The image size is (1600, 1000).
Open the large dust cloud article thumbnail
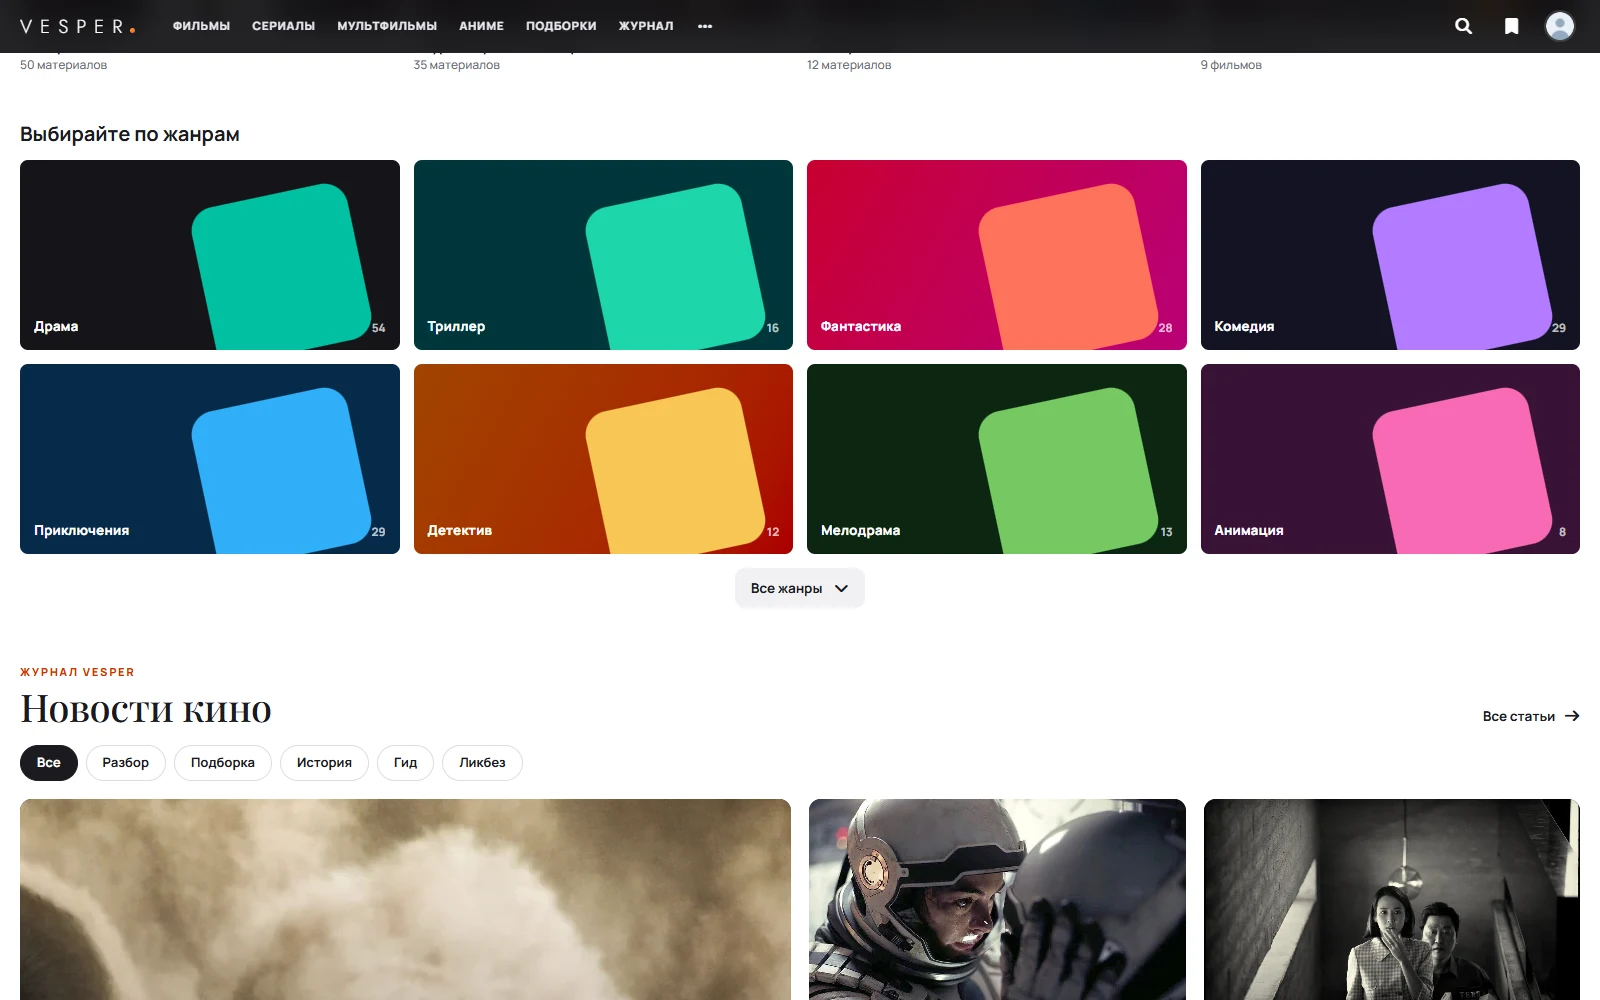[x=405, y=899]
